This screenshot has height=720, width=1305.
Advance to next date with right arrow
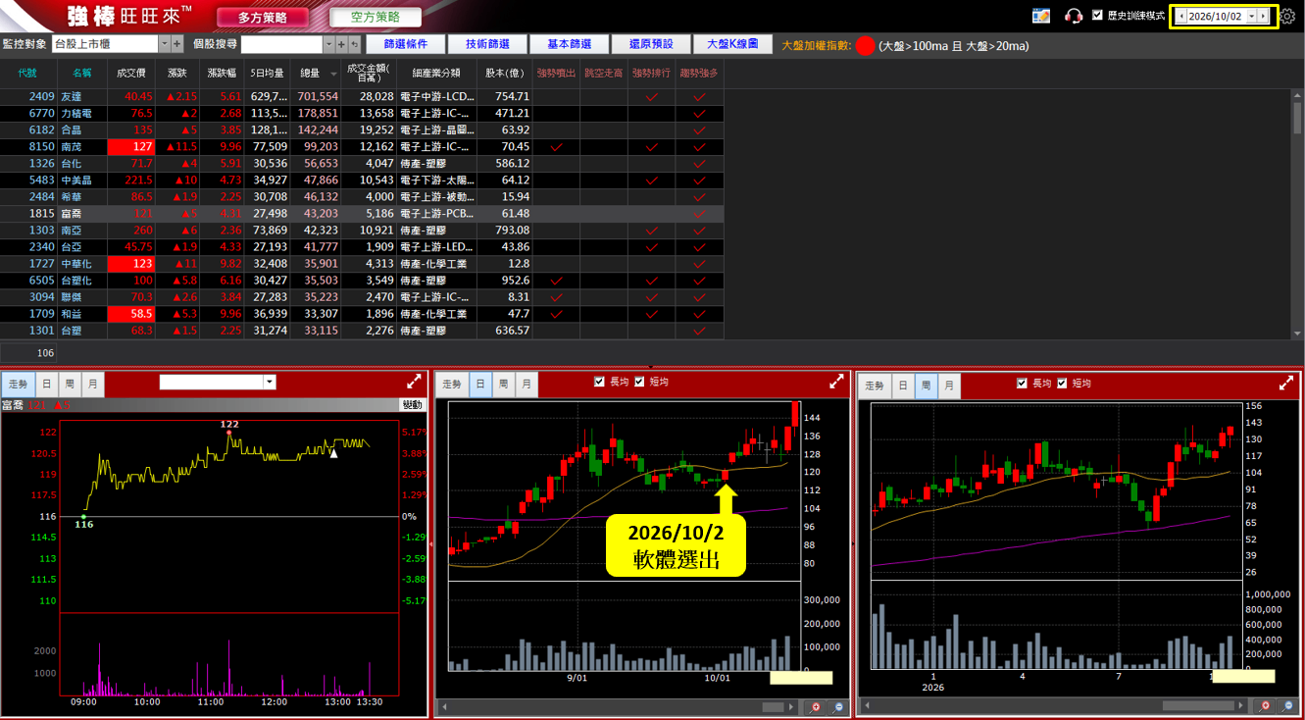(1263, 16)
